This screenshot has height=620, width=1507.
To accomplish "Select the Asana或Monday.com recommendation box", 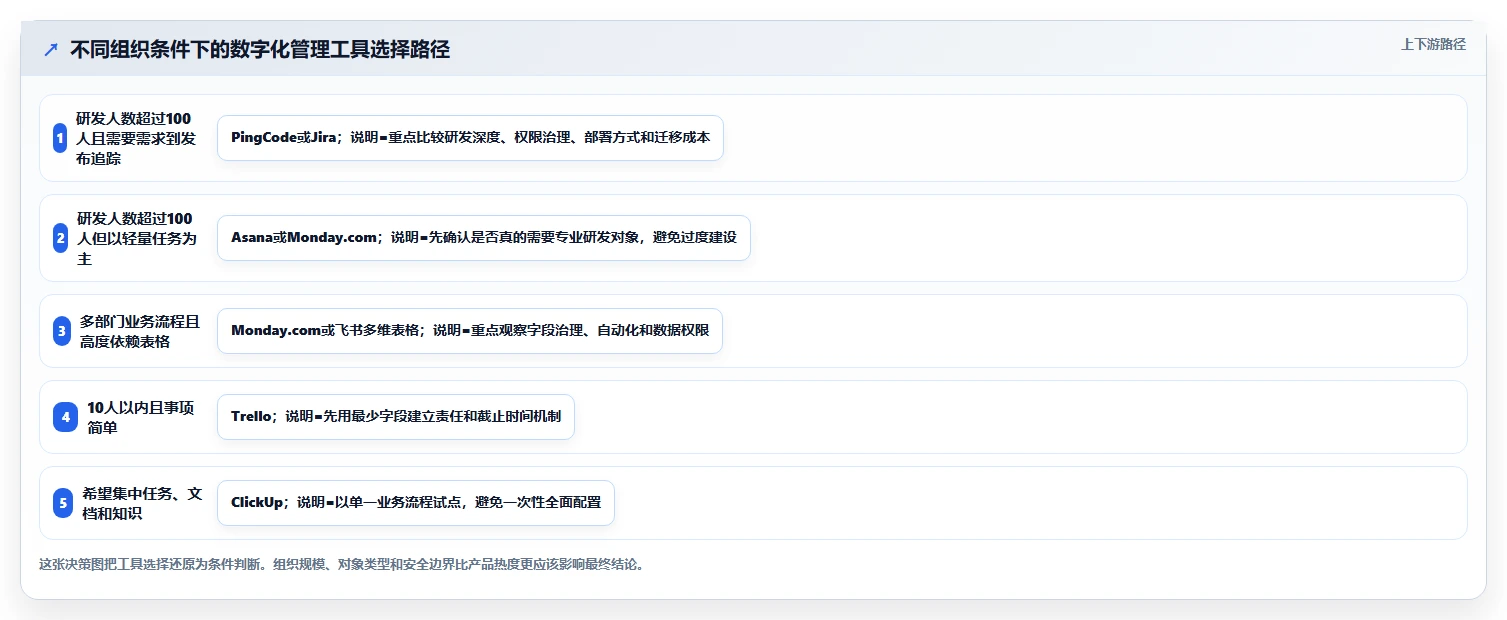I will coord(484,238).
